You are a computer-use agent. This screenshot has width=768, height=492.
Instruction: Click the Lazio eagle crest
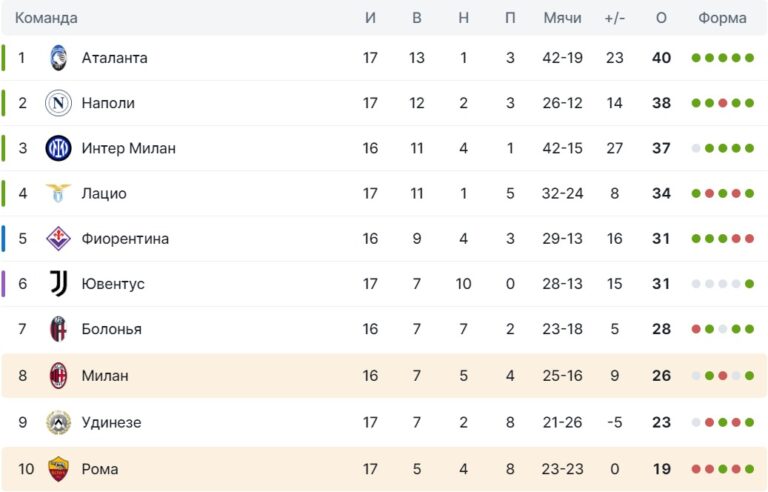58,193
